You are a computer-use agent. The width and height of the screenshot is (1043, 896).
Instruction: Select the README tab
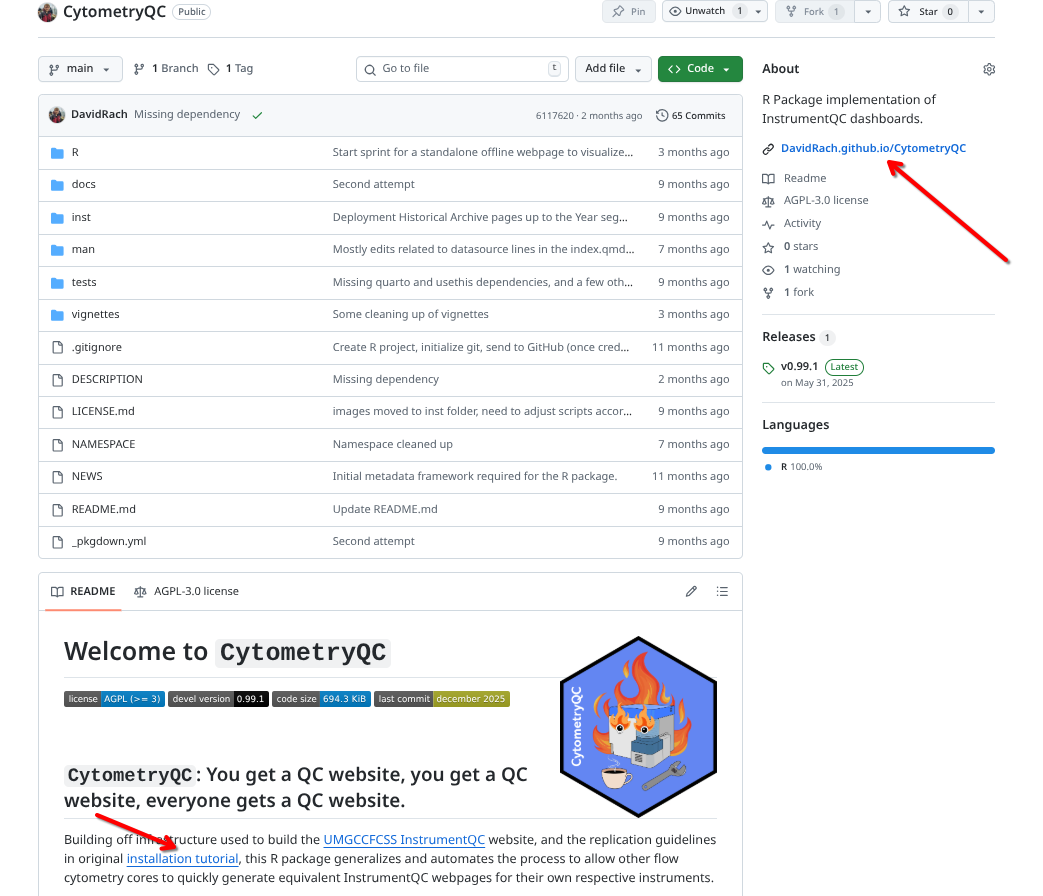click(x=83, y=591)
